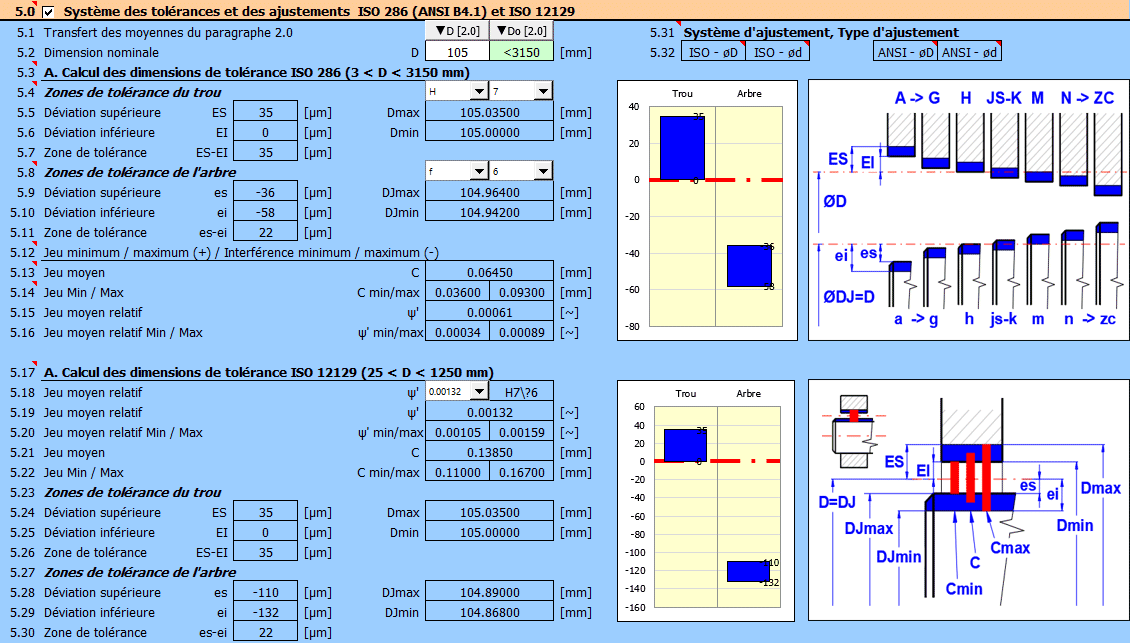Toggle the section 5.0 checkbox
The image size is (1130, 643).
click(48, 12)
